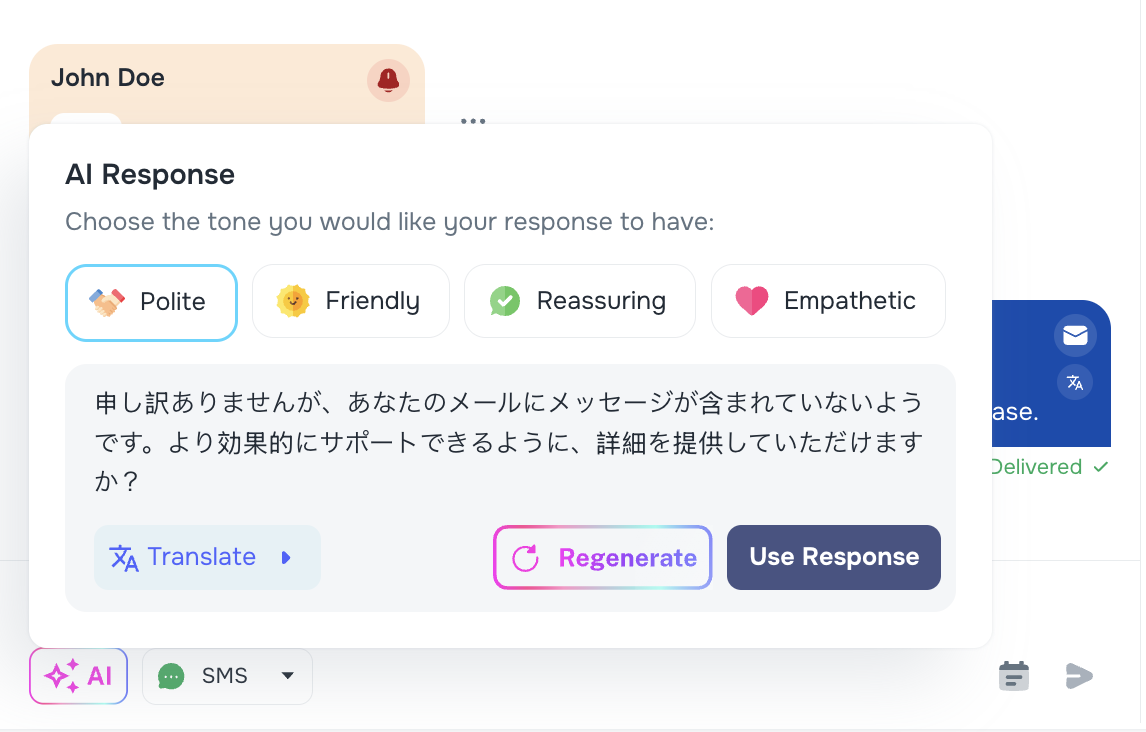The width and height of the screenshot is (1146, 732).
Task: Open the email envelope icon on the blue message
Action: tap(1075, 336)
